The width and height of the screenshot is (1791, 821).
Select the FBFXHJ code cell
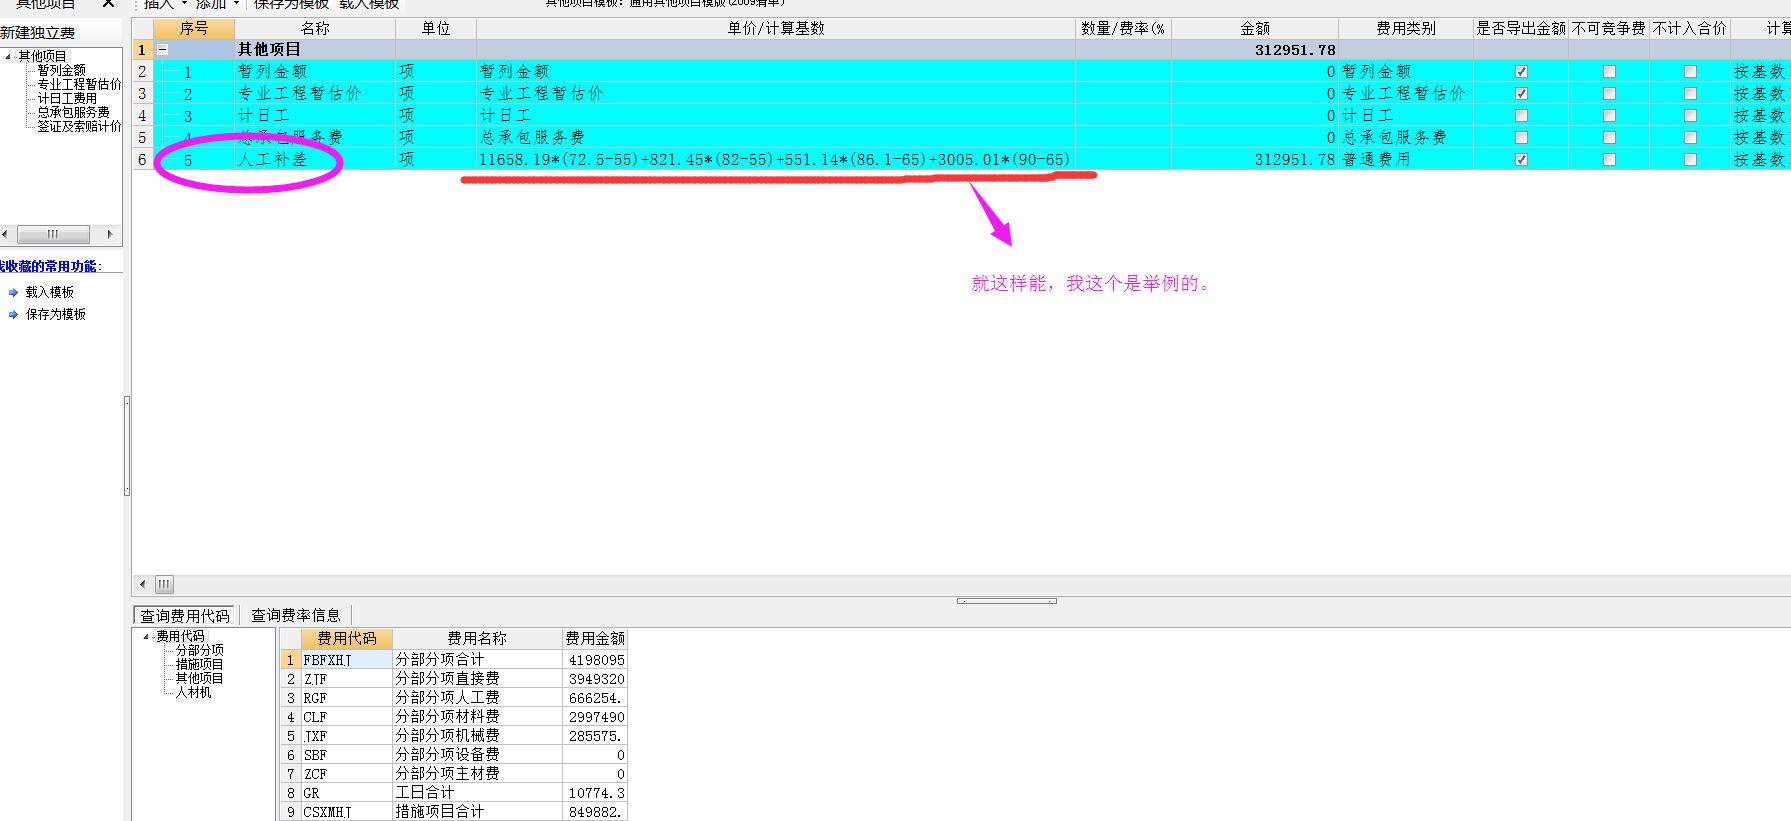pos(346,660)
